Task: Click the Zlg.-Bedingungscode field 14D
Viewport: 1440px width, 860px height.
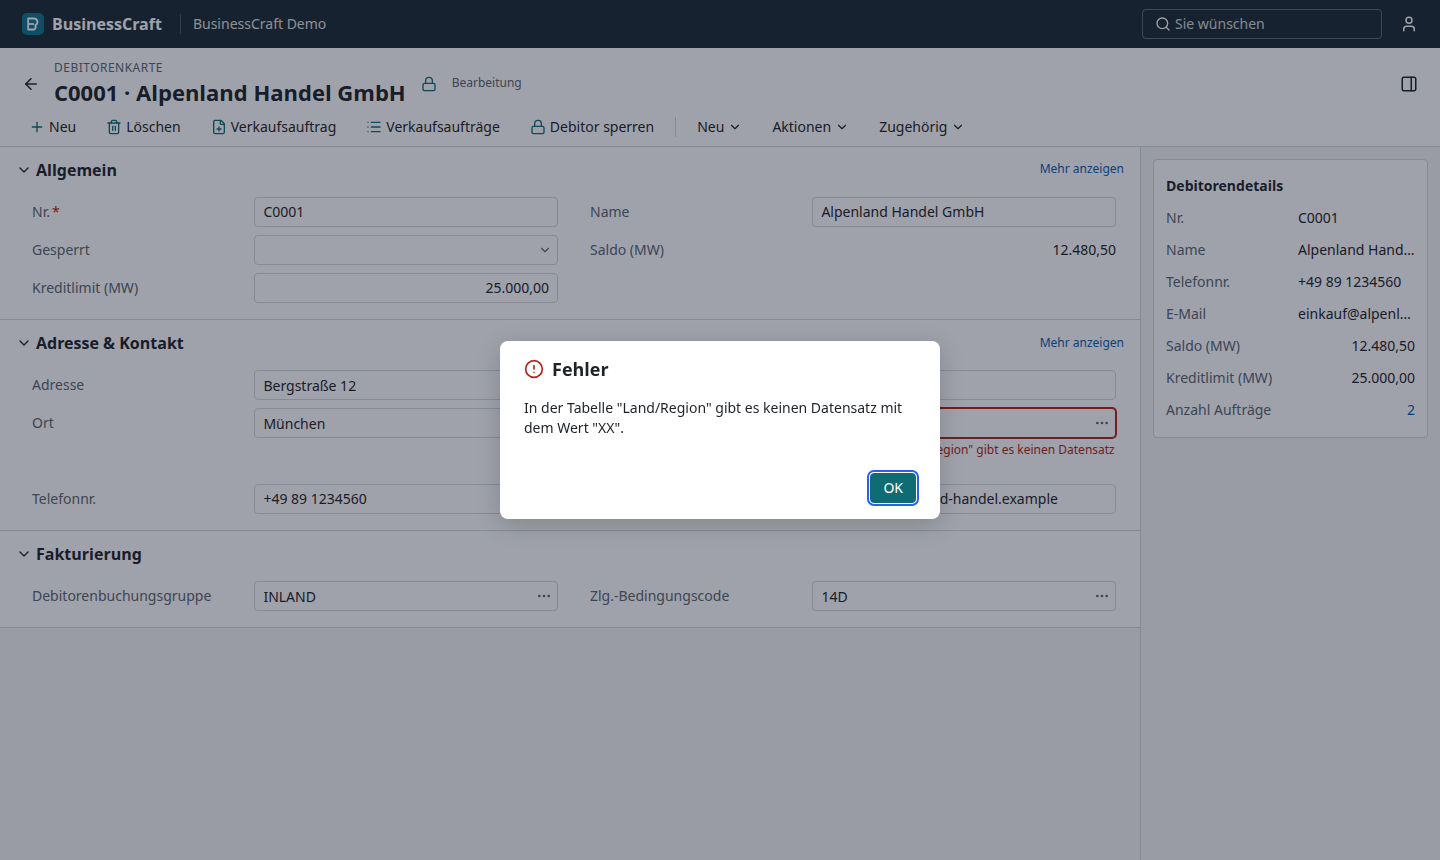Action: click(964, 596)
